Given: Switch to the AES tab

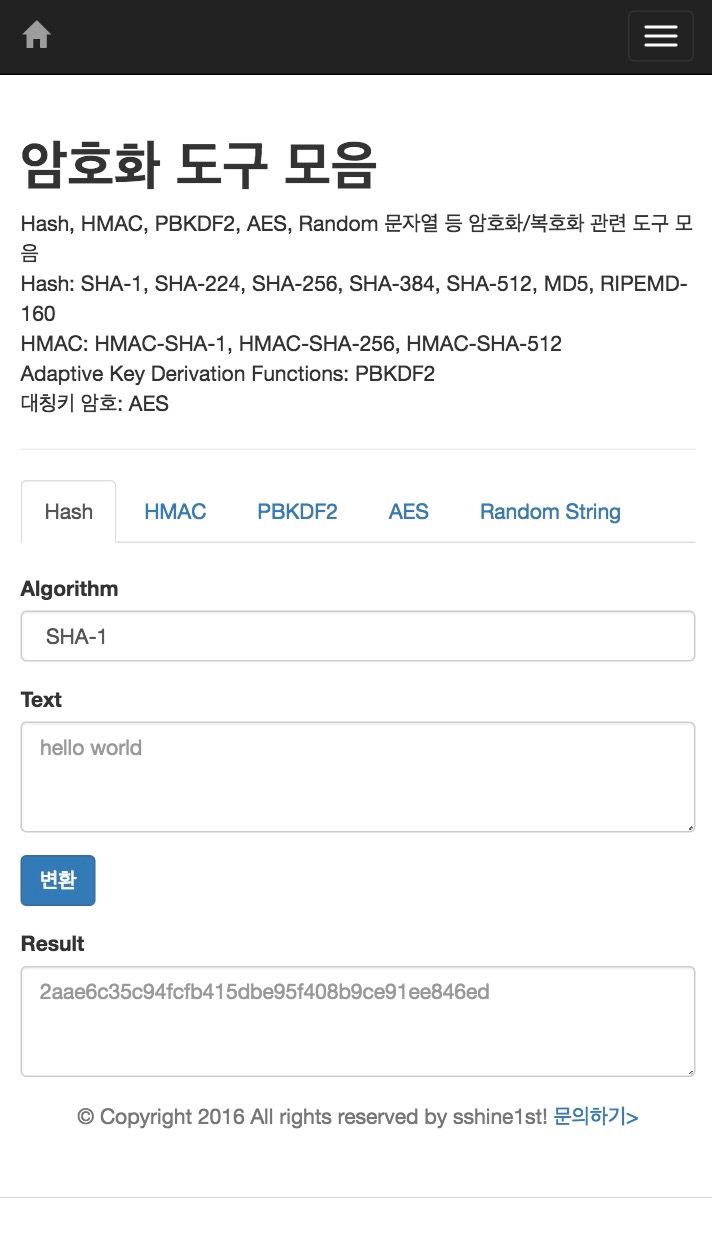Looking at the screenshot, I should point(408,512).
